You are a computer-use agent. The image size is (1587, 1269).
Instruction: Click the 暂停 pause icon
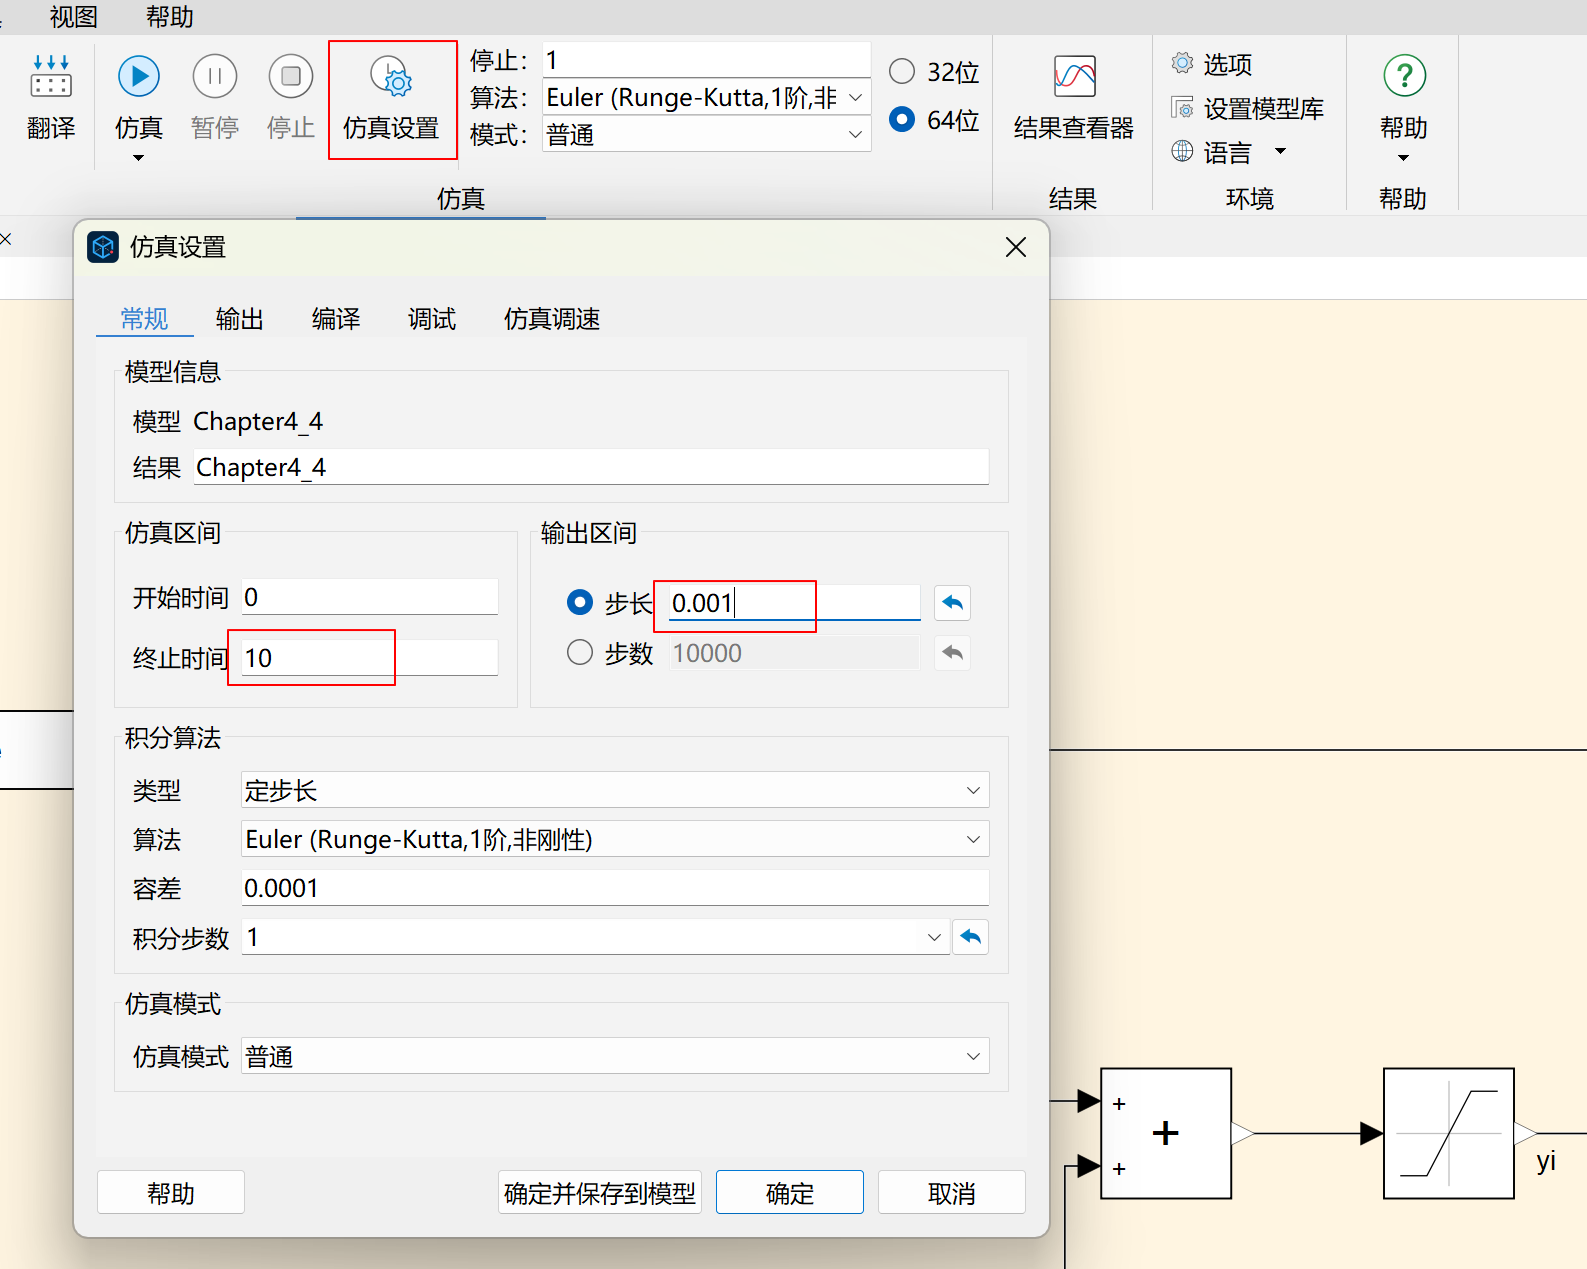click(215, 77)
